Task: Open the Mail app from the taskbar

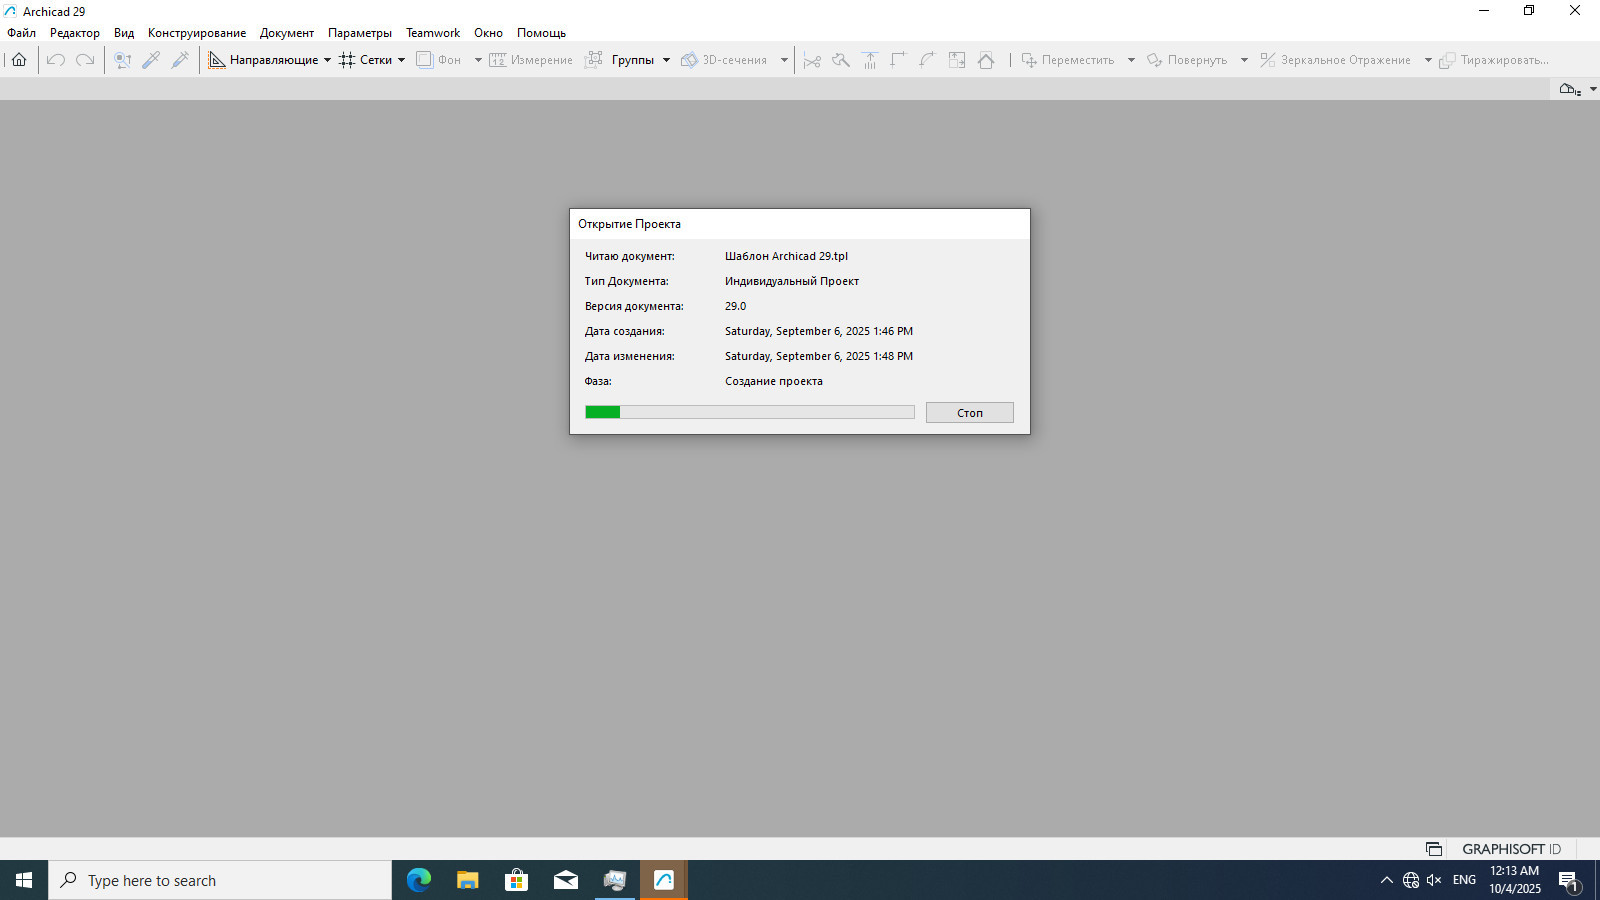Action: 565,880
